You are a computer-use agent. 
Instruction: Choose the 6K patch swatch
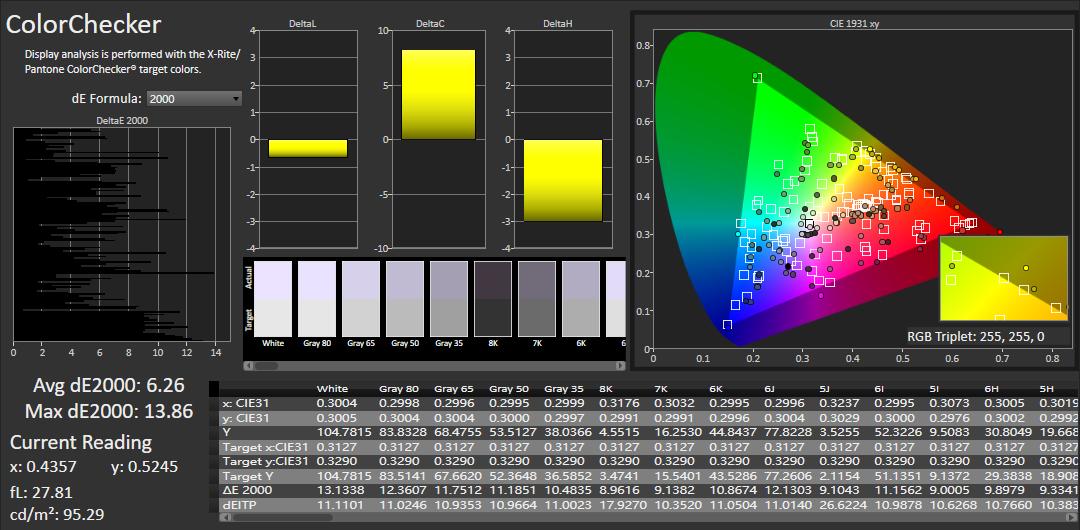(x=581, y=298)
